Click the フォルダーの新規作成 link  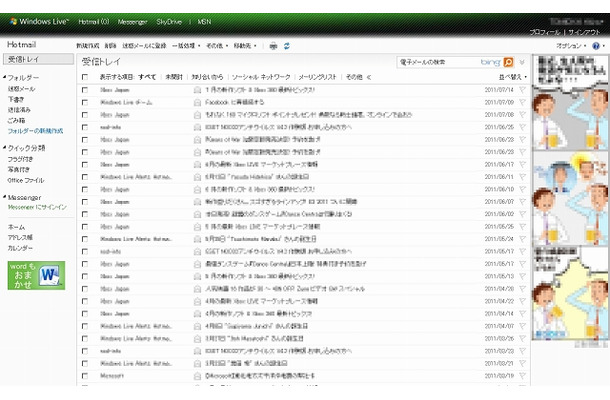(35, 131)
